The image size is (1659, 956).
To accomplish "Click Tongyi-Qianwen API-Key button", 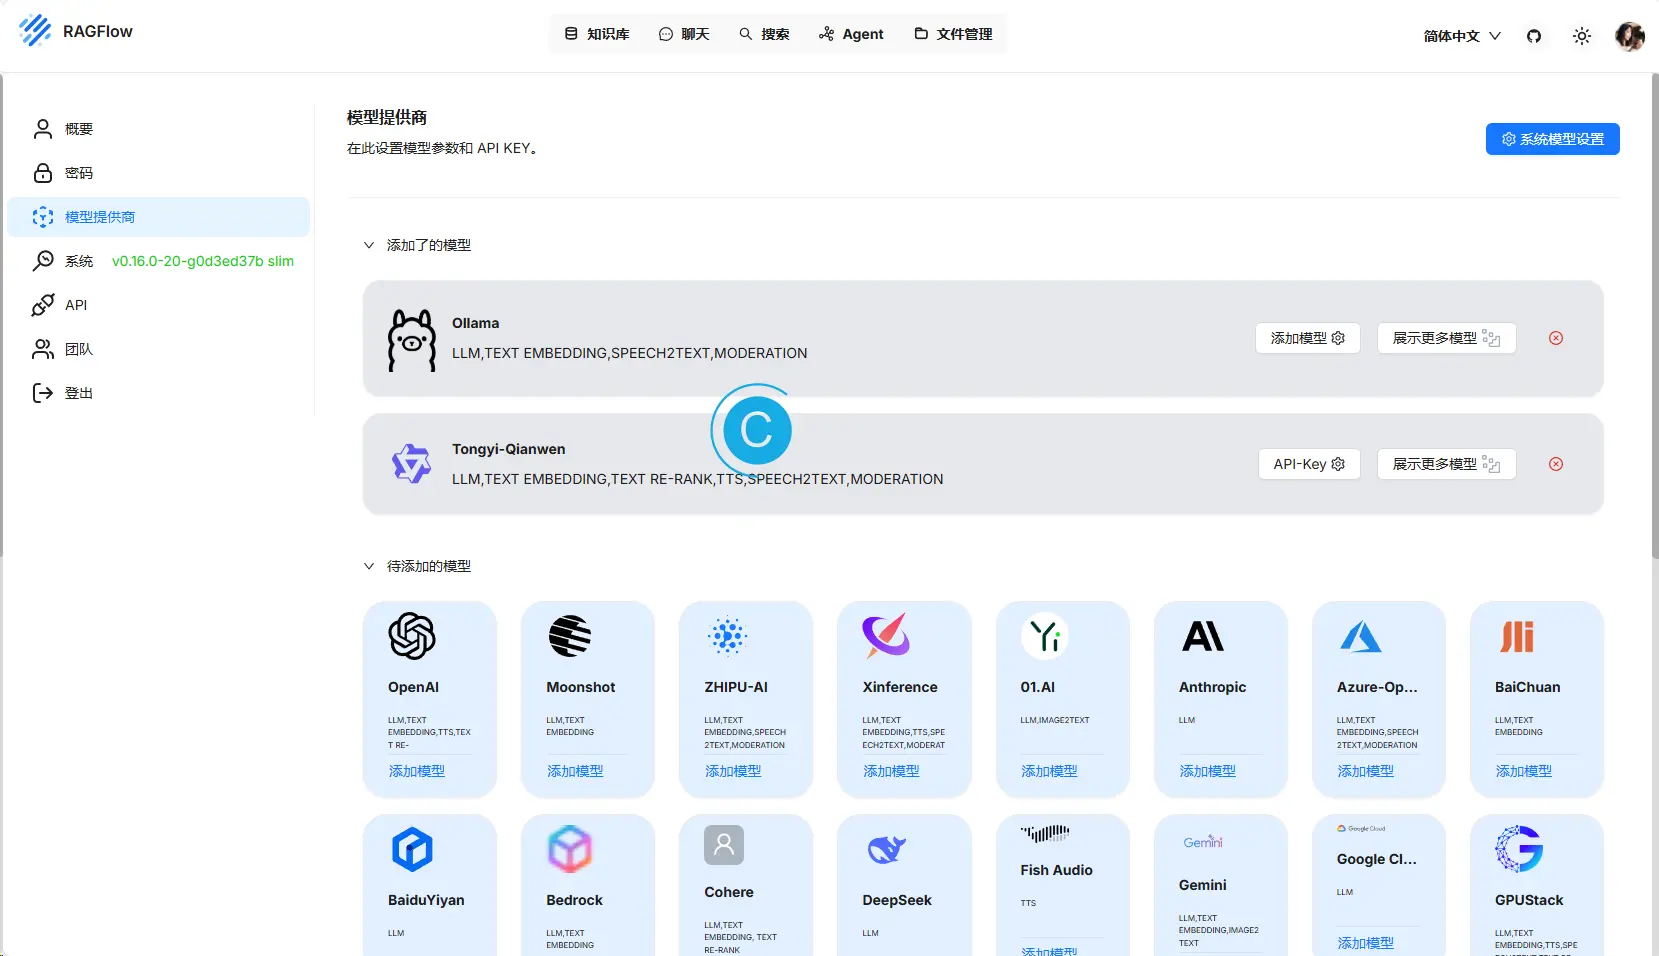I will click(x=1309, y=464).
